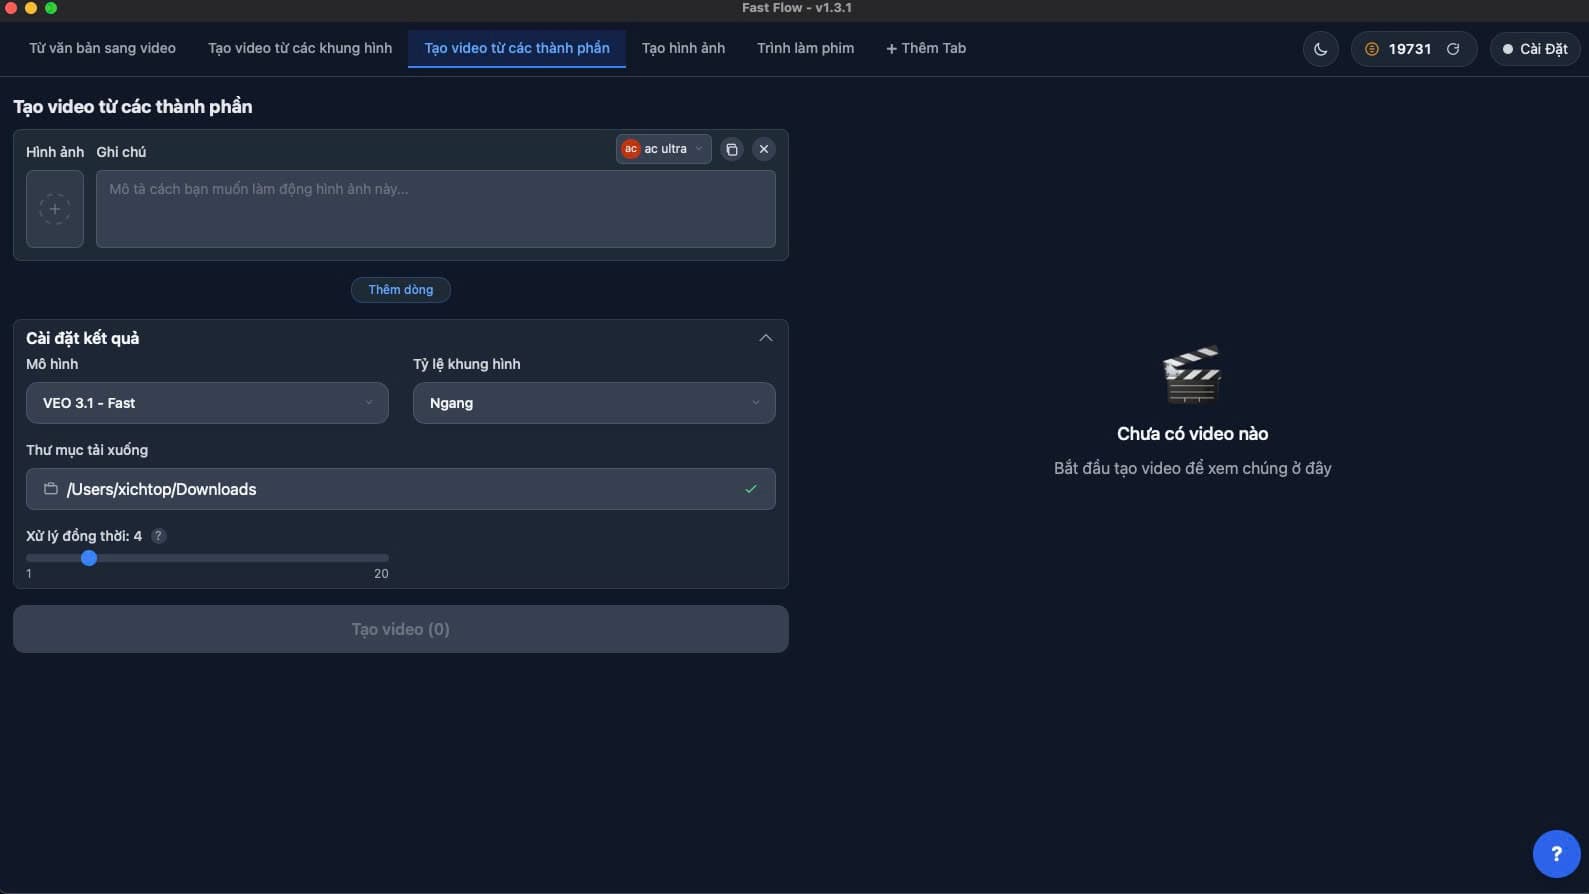Click the Hình ảnh column label
Image resolution: width=1589 pixels, height=894 pixels.
click(x=55, y=152)
